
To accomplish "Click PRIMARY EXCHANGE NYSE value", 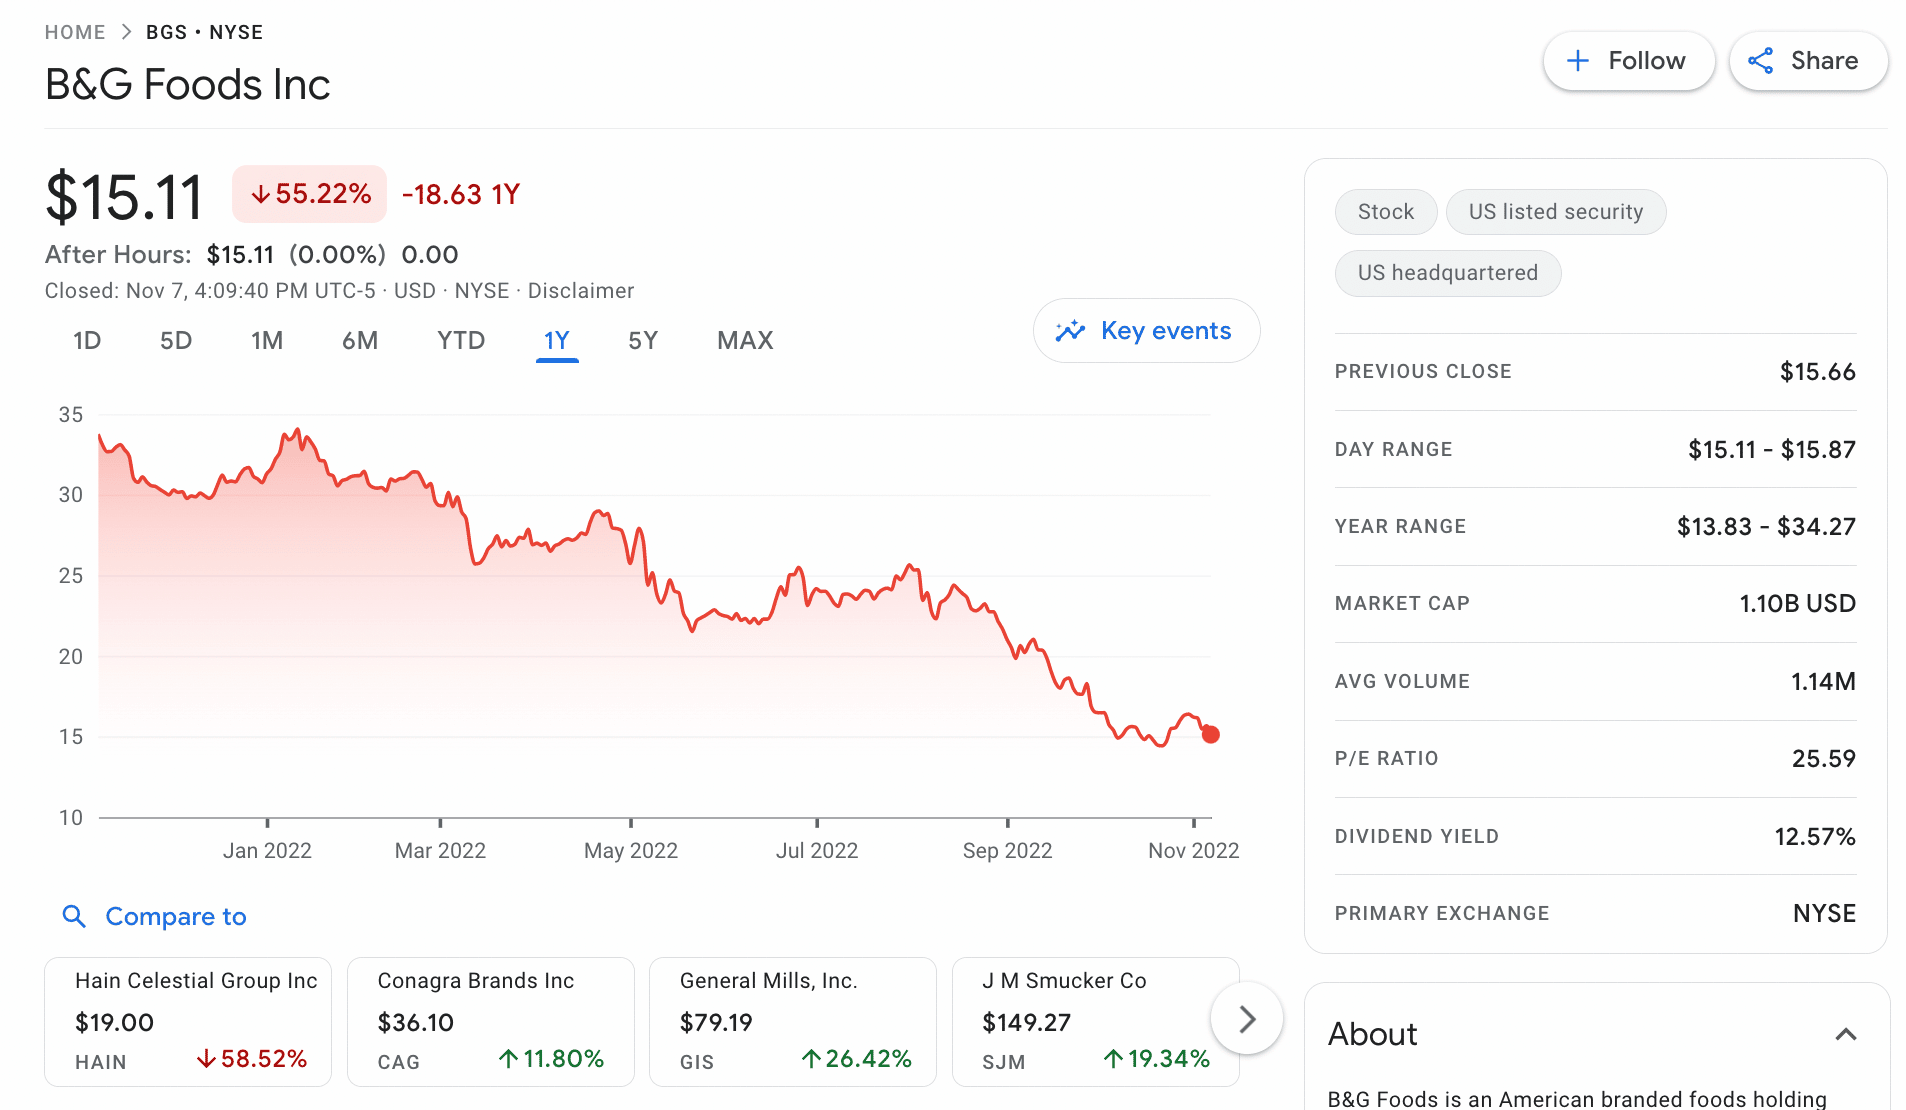I will tap(1824, 914).
